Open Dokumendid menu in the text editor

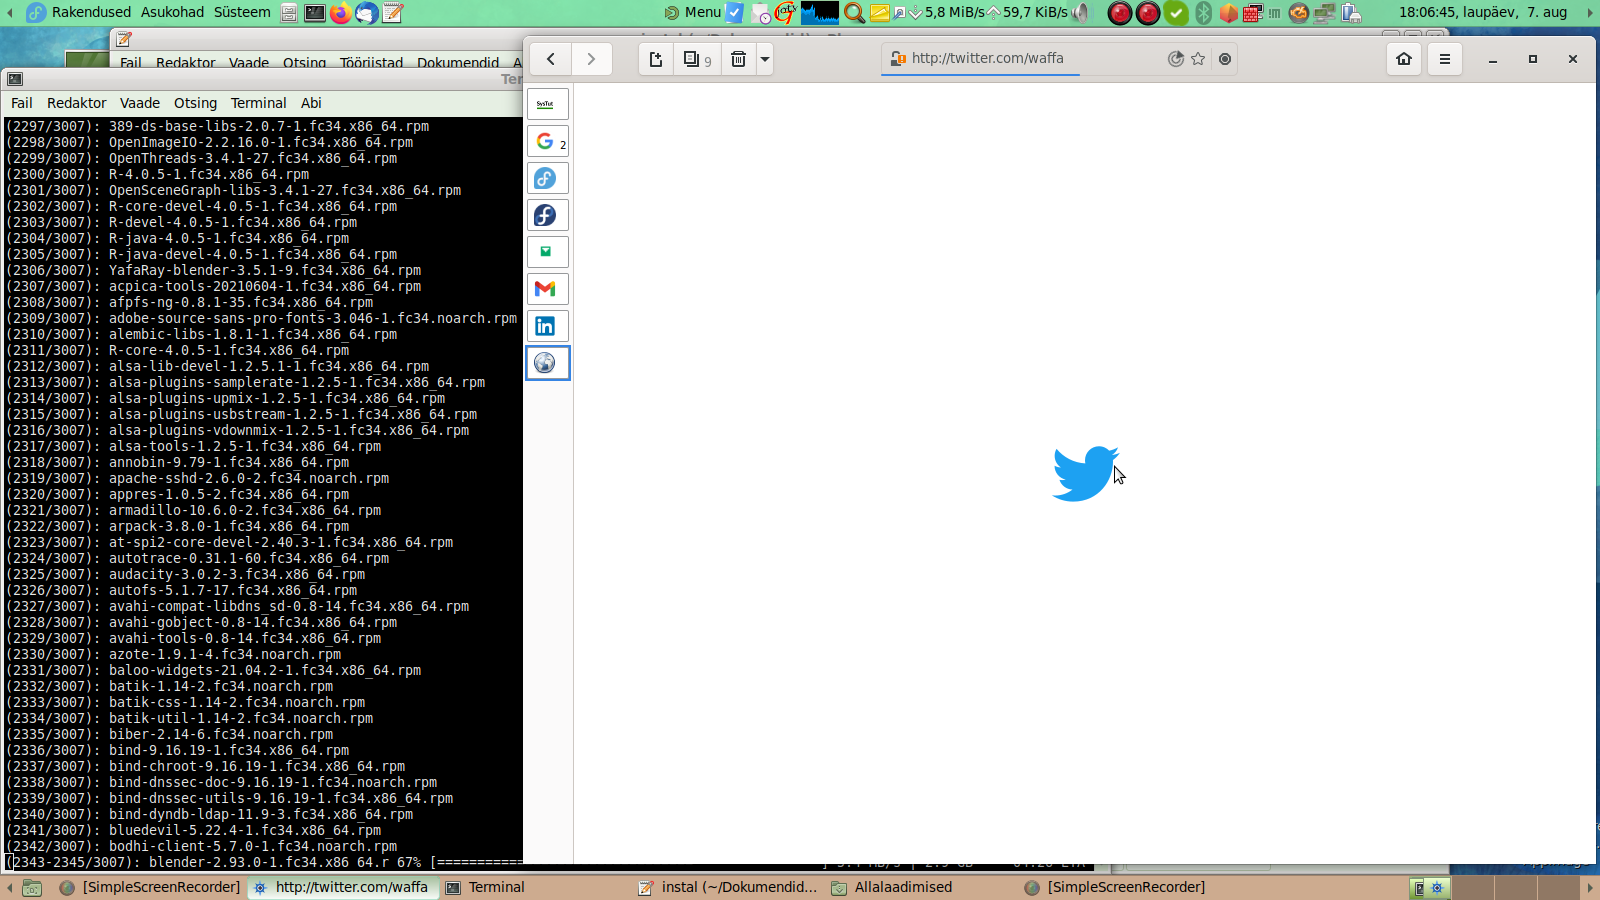pyautogui.click(x=458, y=62)
